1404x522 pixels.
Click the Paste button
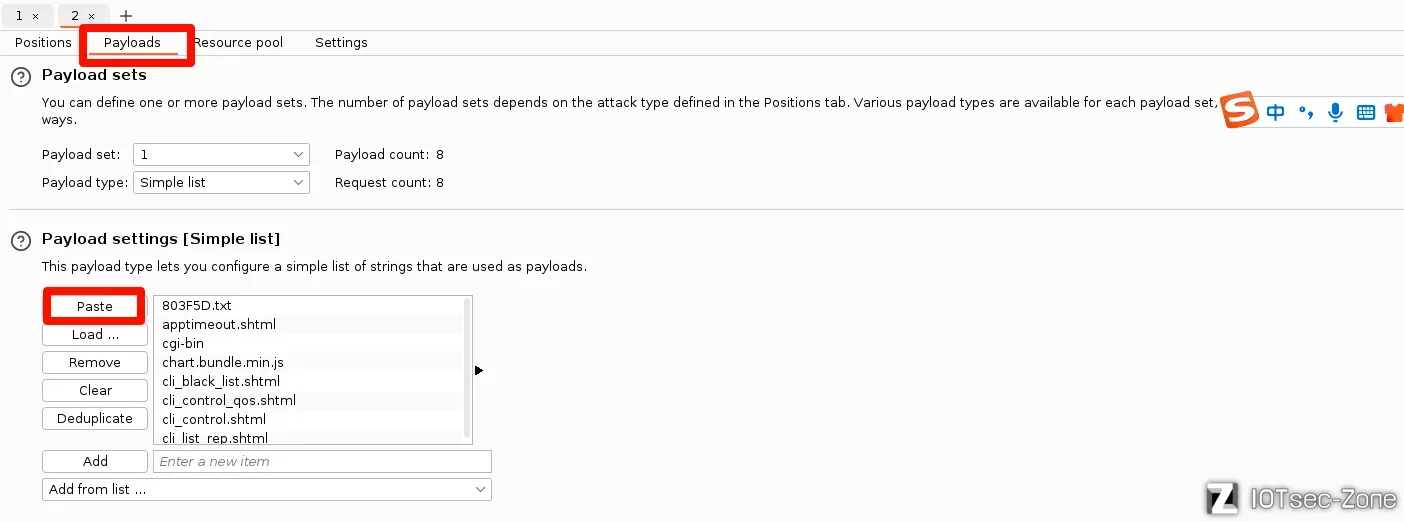pyautogui.click(x=95, y=307)
